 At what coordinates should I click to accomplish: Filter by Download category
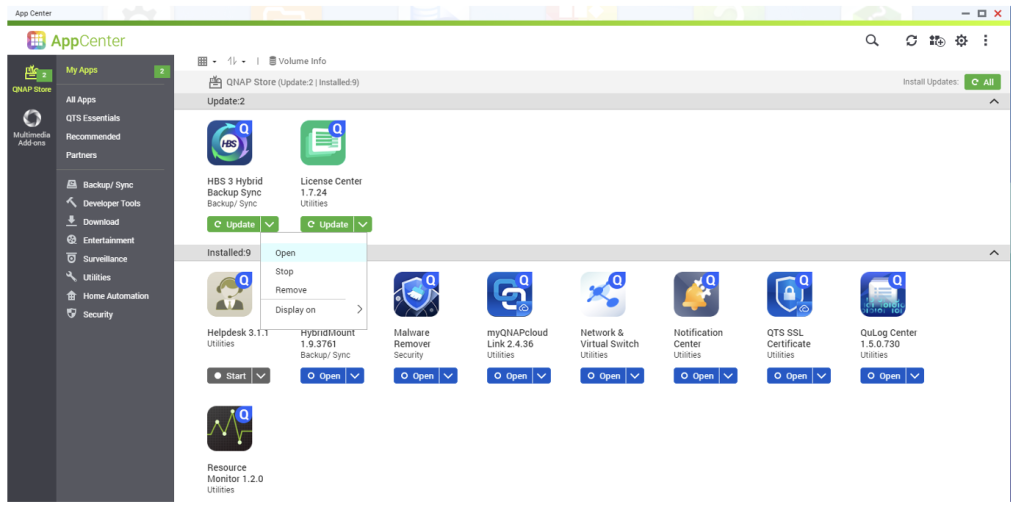(x=93, y=222)
